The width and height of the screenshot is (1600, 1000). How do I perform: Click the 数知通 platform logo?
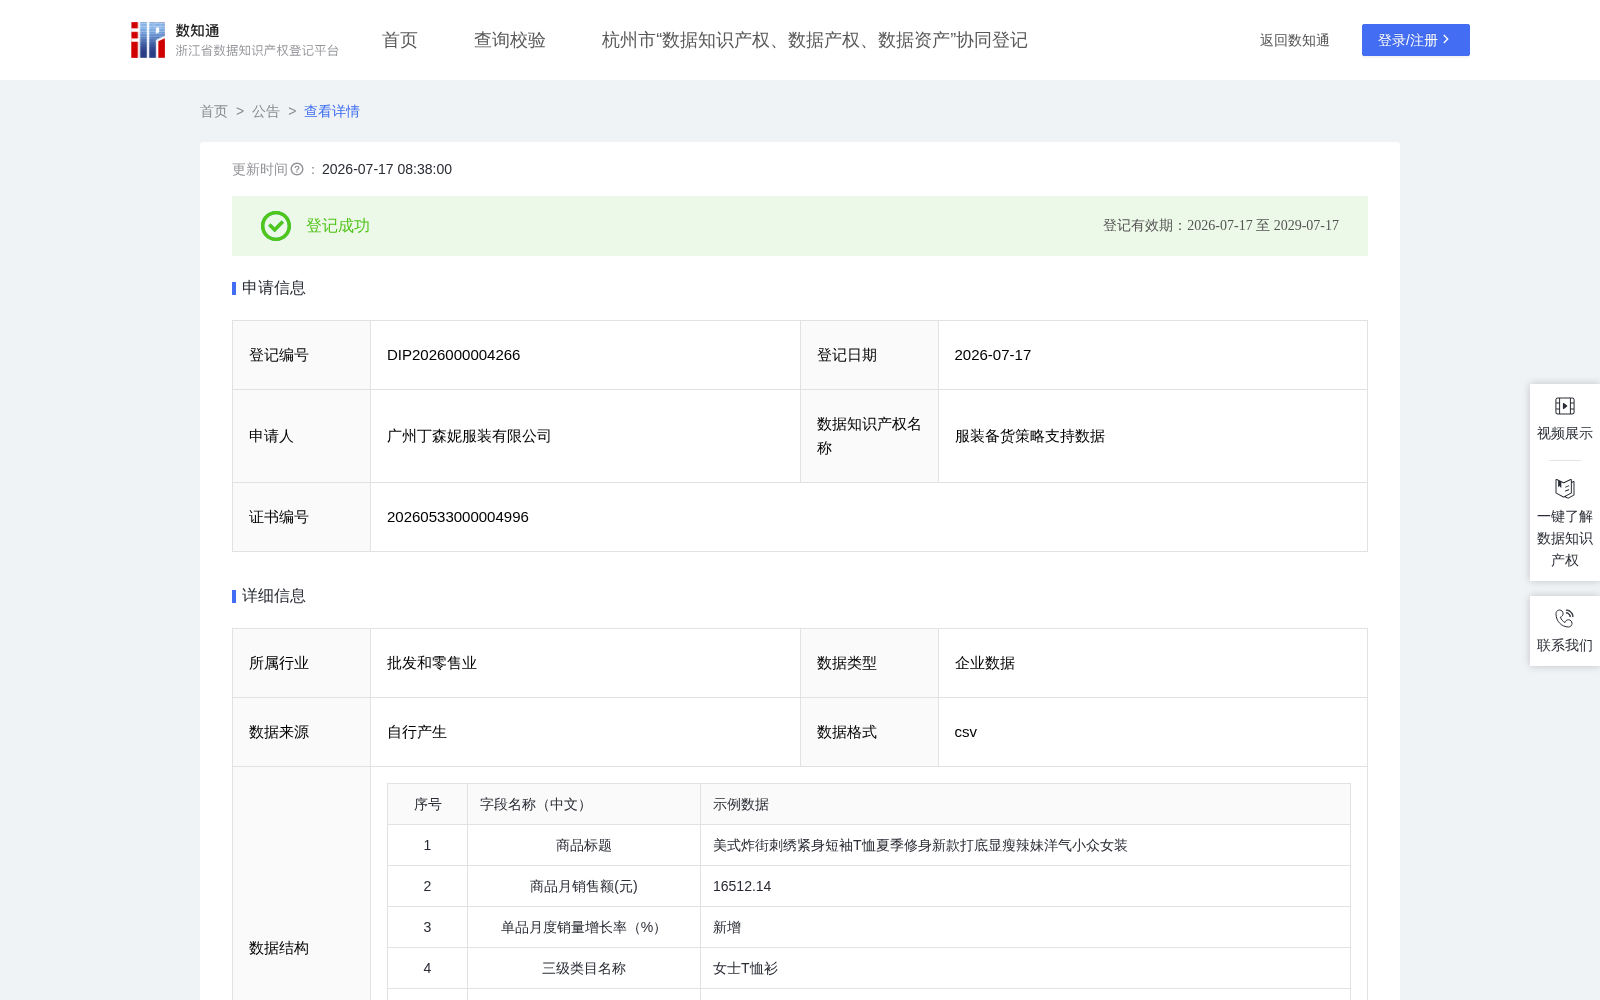pyautogui.click(x=234, y=40)
